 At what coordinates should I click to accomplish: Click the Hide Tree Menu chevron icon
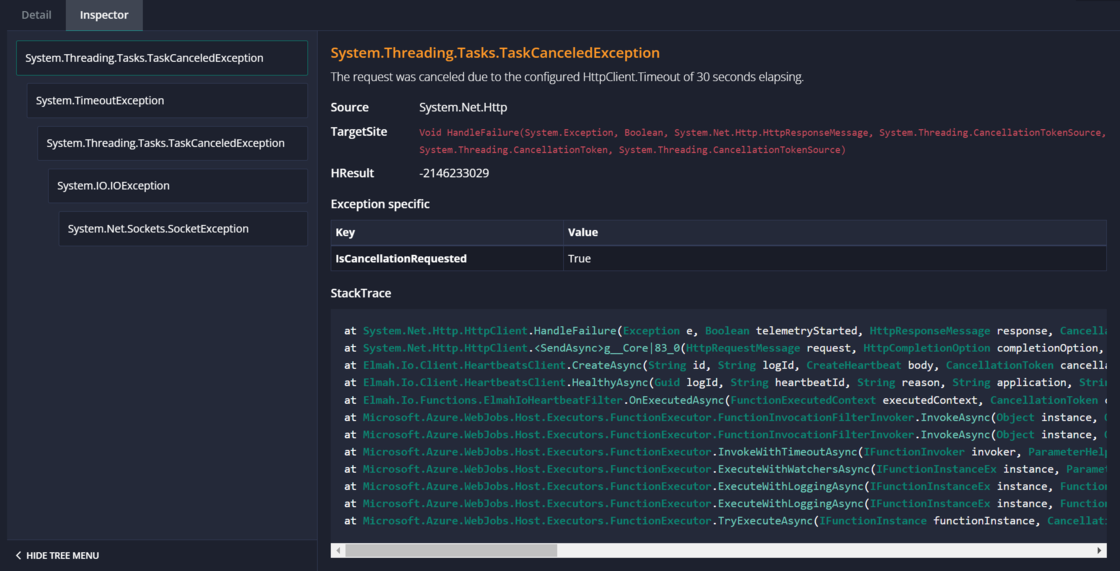pyautogui.click(x=19, y=555)
